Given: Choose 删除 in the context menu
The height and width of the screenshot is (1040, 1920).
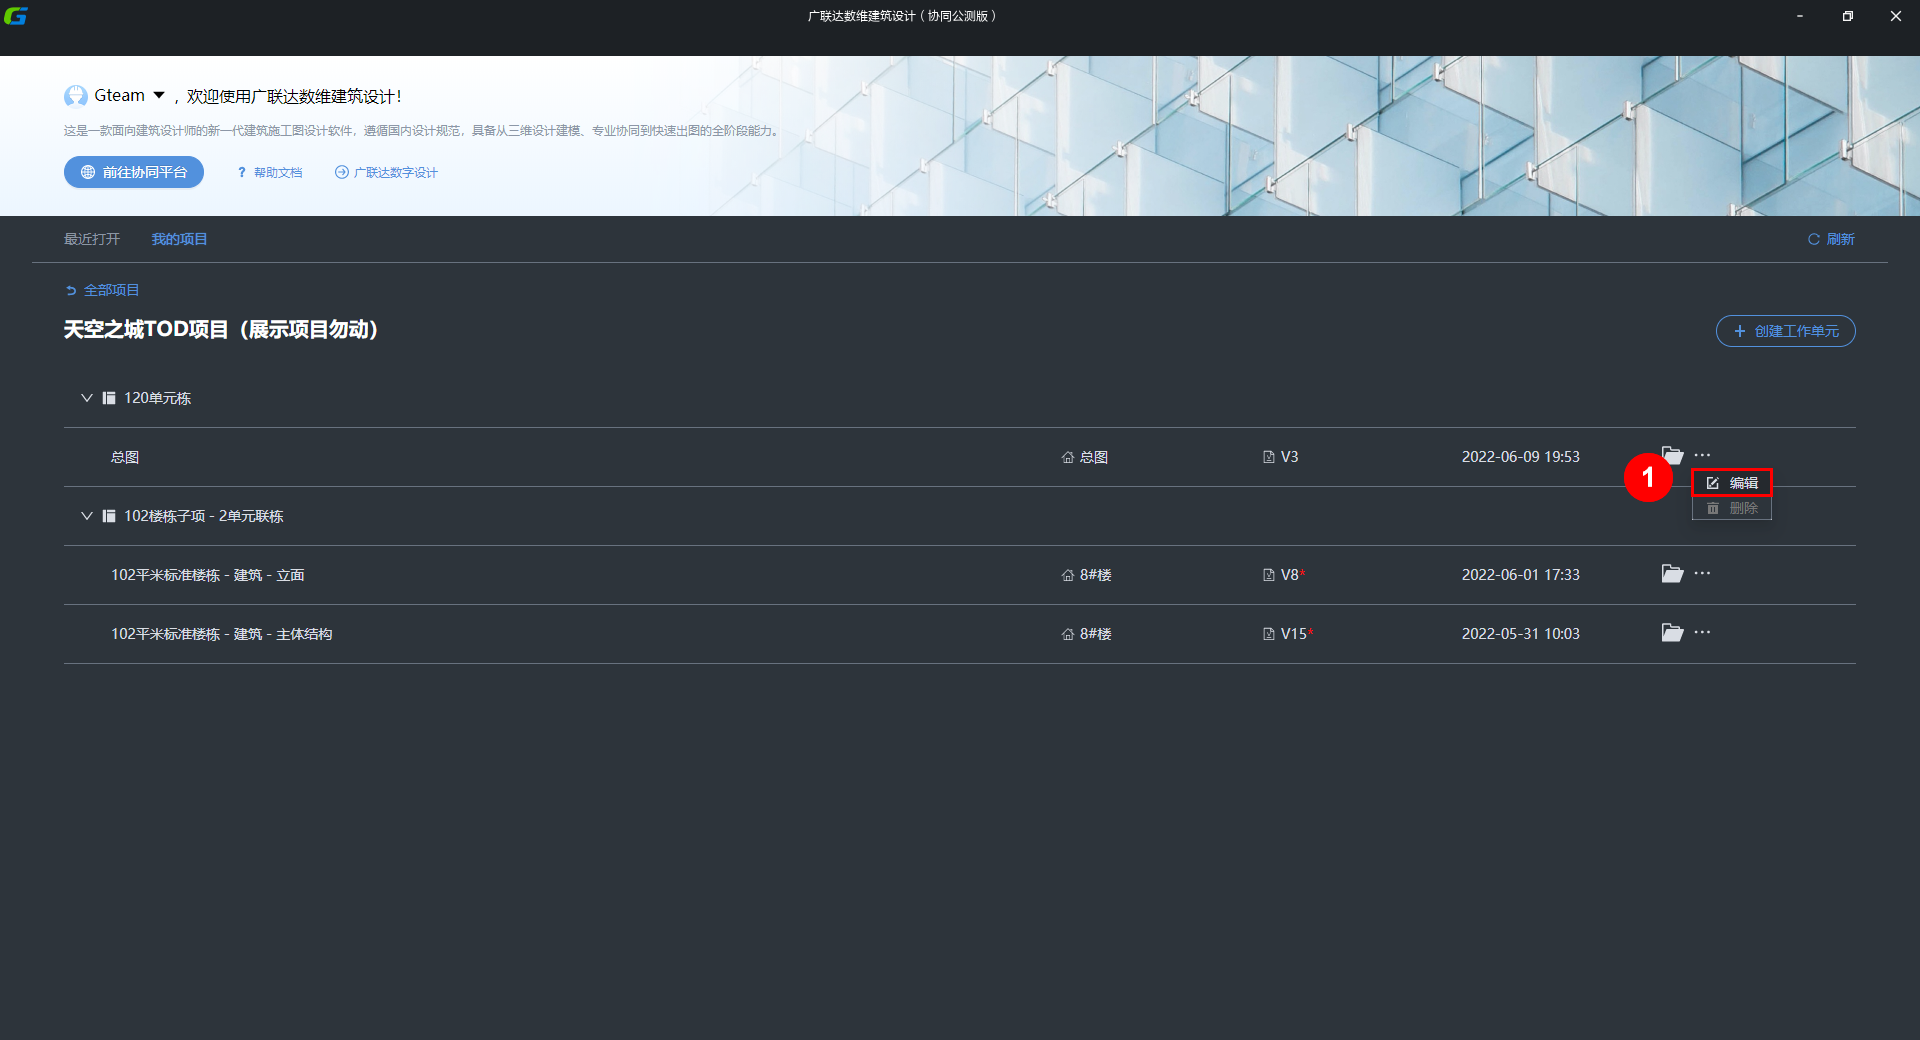Looking at the screenshot, I should (1732, 508).
